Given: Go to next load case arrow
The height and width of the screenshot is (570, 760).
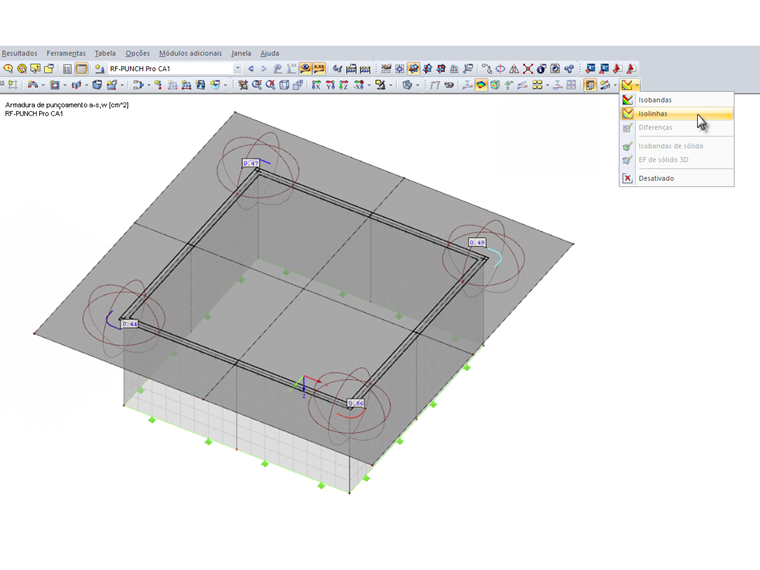Looking at the screenshot, I should pos(264,68).
